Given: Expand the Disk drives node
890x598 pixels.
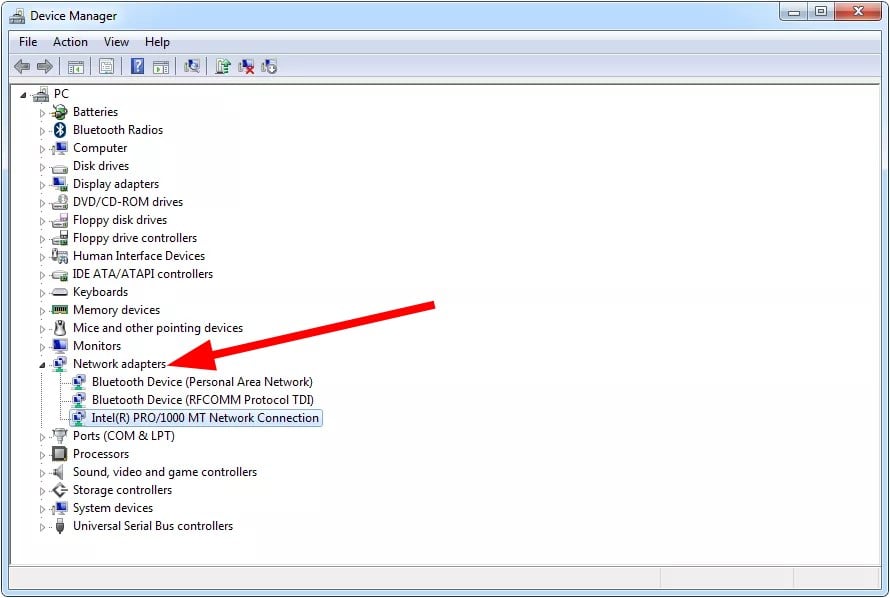Looking at the screenshot, I should (42, 167).
